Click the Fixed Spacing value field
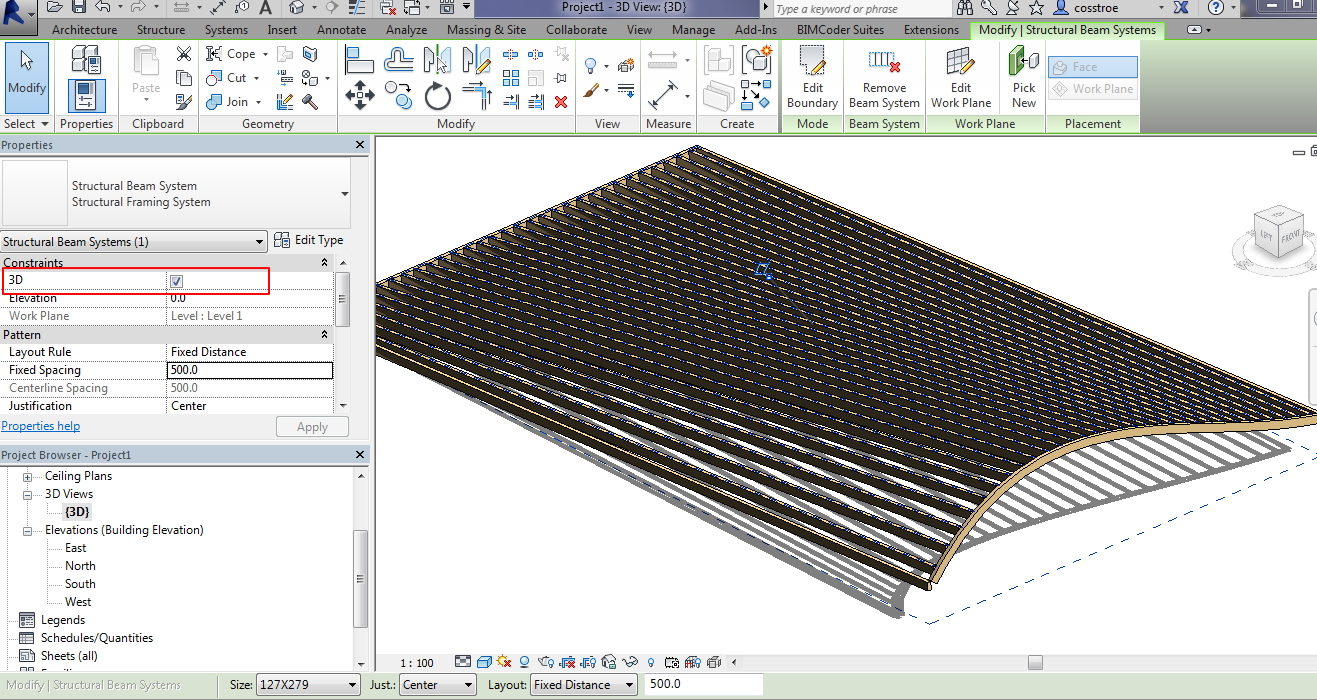 249,370
